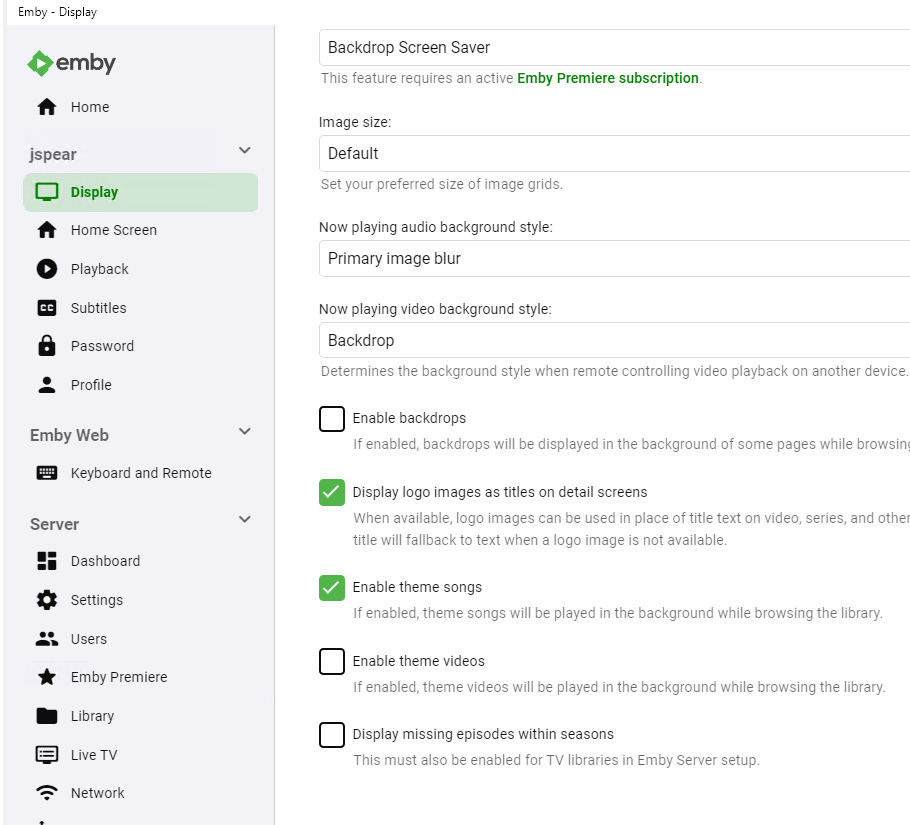Enable the backdrops checkbox
Viewport: 910px width, 825px height.
coord(332,419)
